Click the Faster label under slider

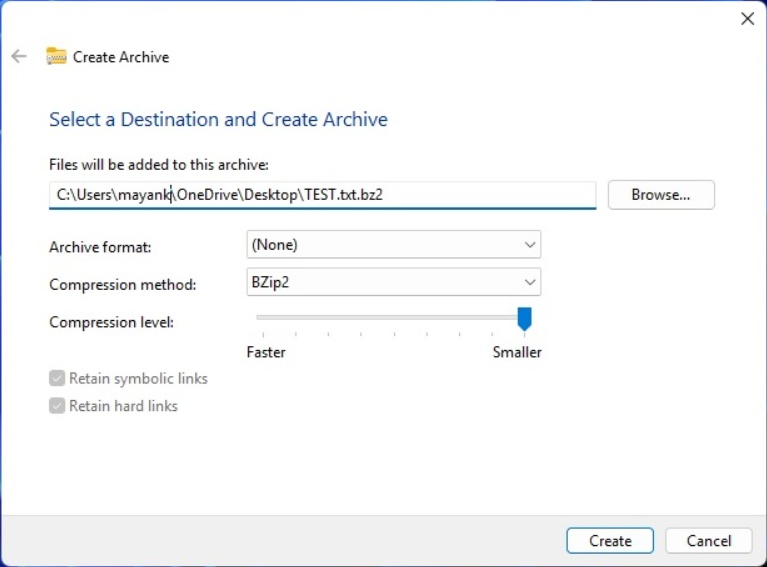point(266,352)
